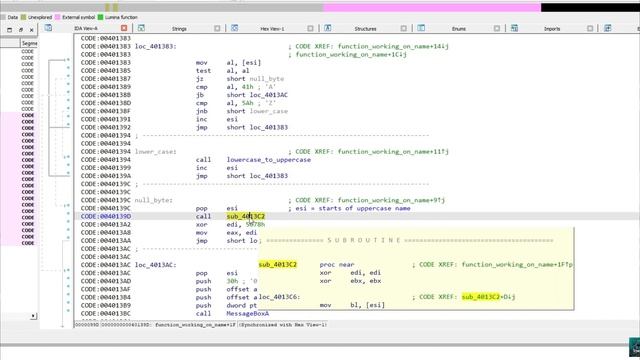
Task: Click address CODE:0040139D on highlighted line
Action: 106,216
